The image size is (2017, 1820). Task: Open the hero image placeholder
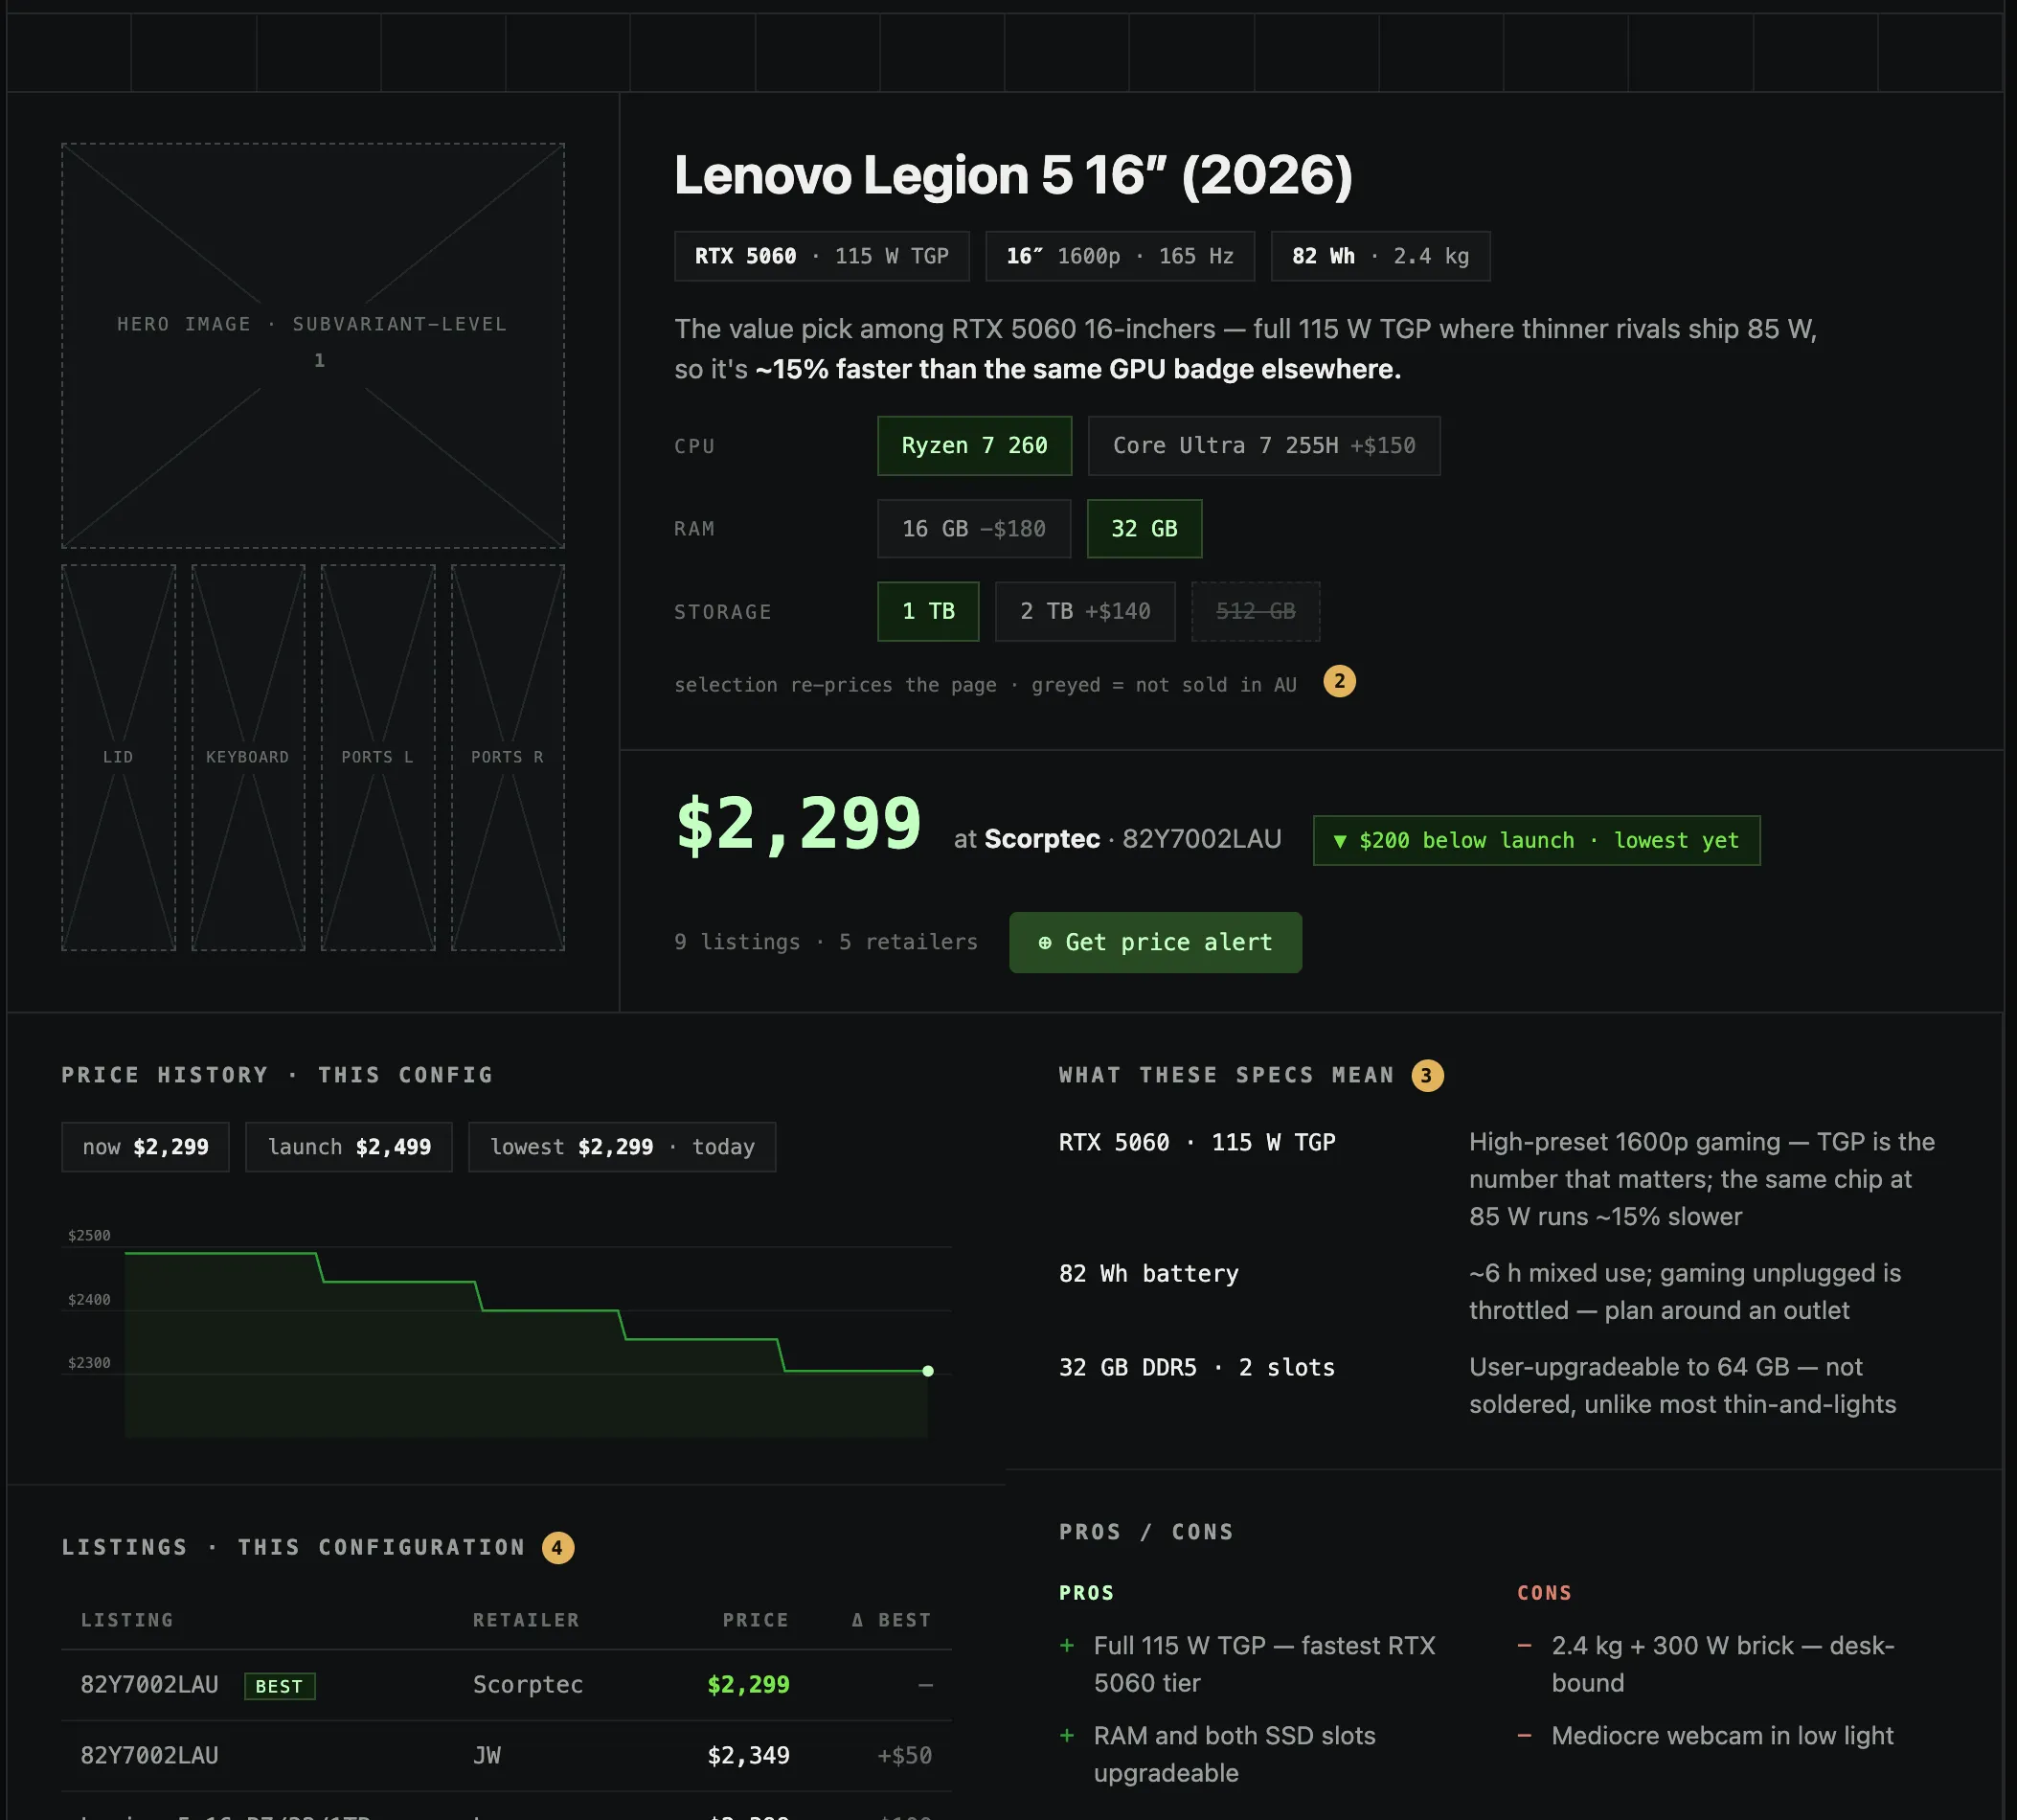pyautogui.click(x=313, y=346)
